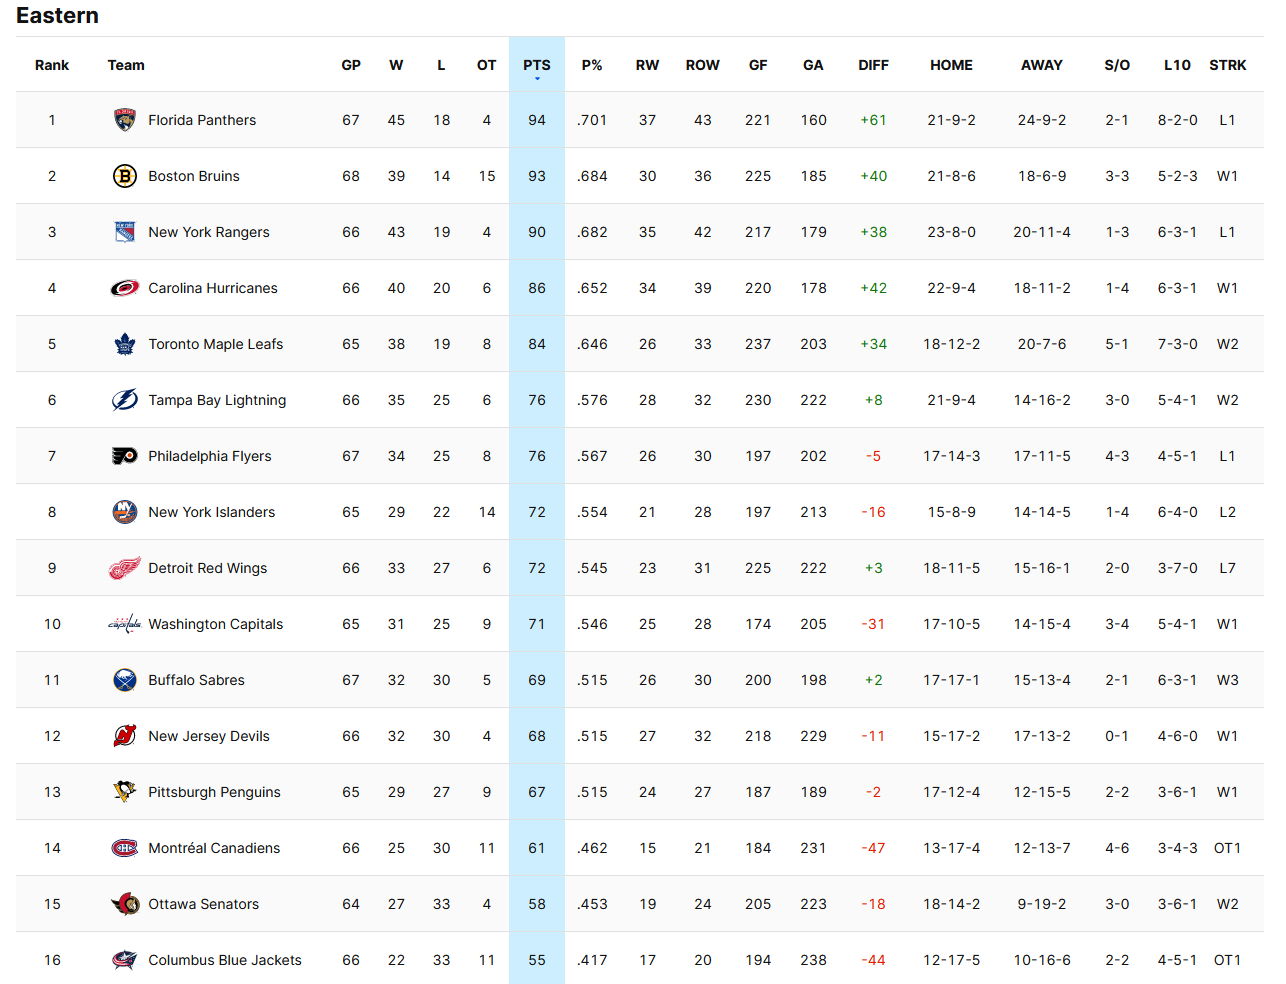The width and height of the screenshot is (1286, 984).
Task: Click the Pittsburgh Penguins logo
Action: [x=125, y=792]
